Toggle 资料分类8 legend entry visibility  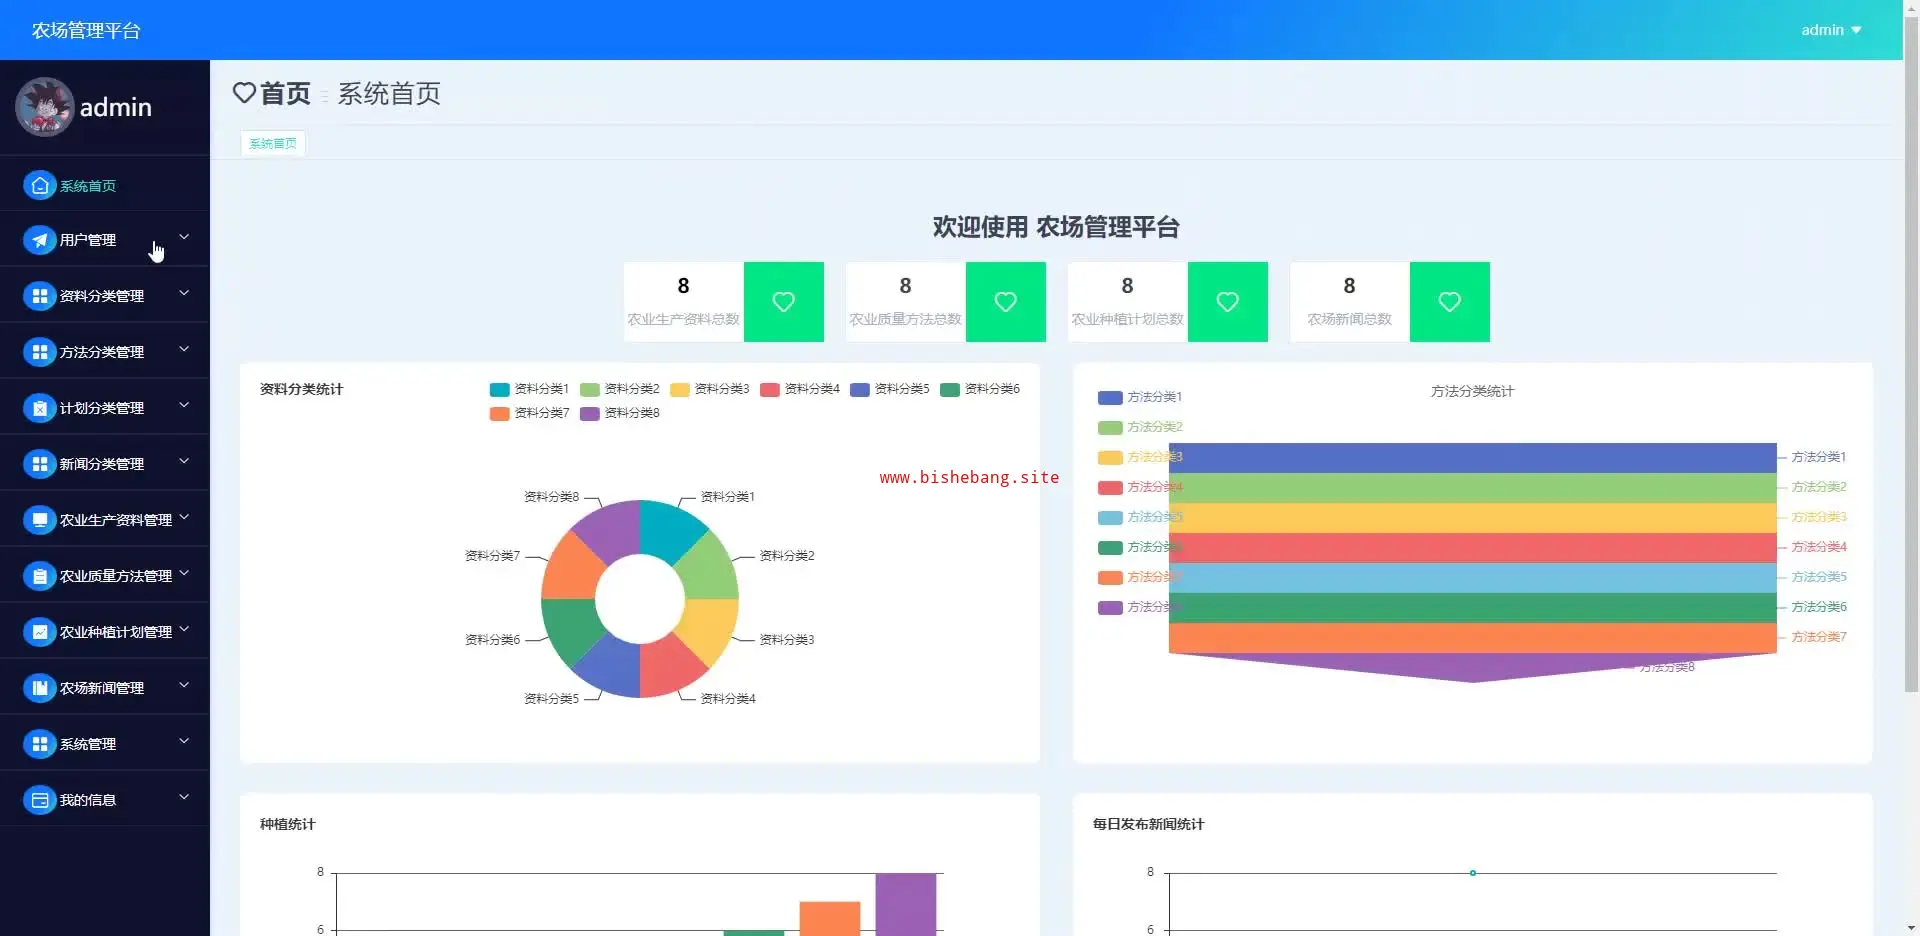click(x=619, y=413)
